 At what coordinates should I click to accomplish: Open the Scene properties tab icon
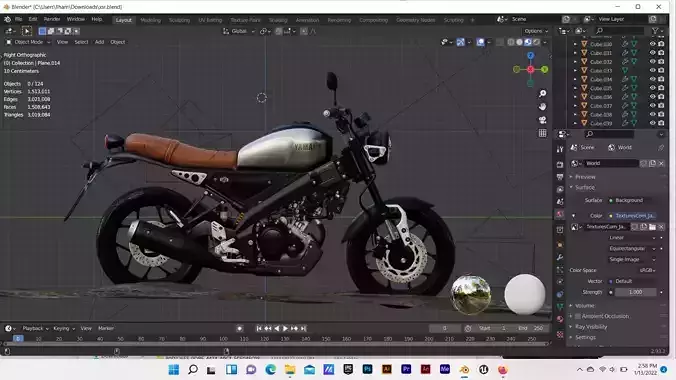pos(560,202)
